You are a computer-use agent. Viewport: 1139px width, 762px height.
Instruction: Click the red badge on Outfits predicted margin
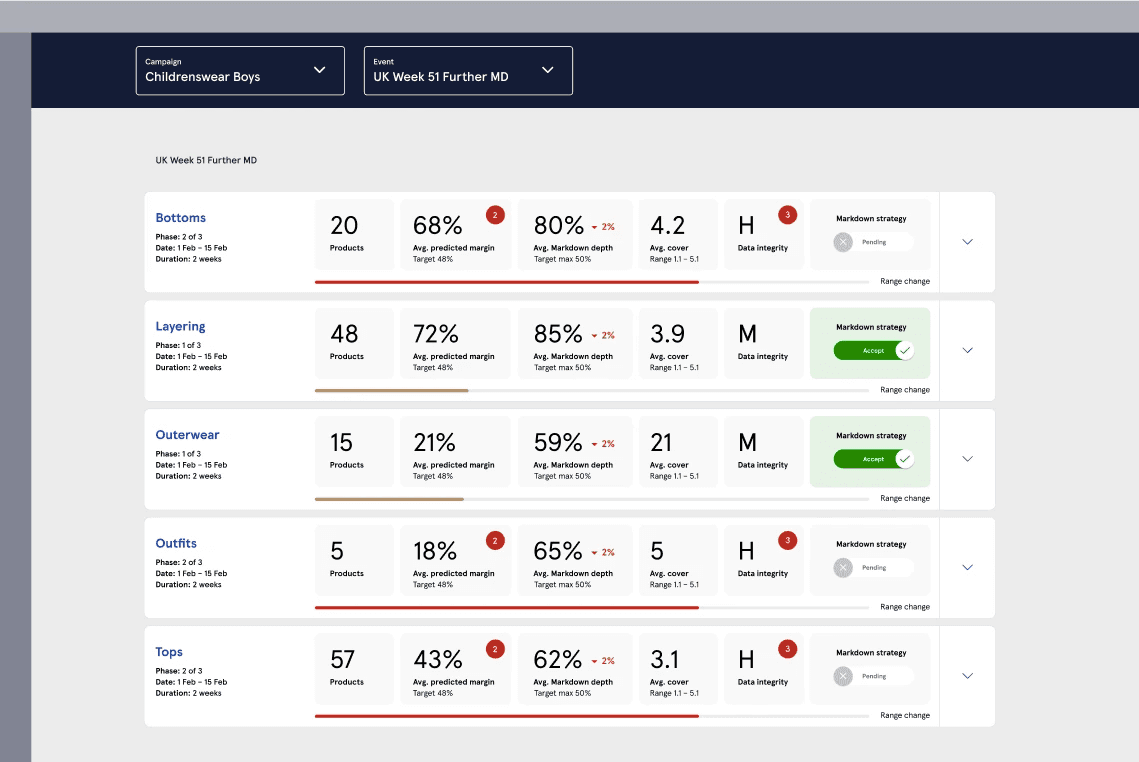tap(495, 540)
